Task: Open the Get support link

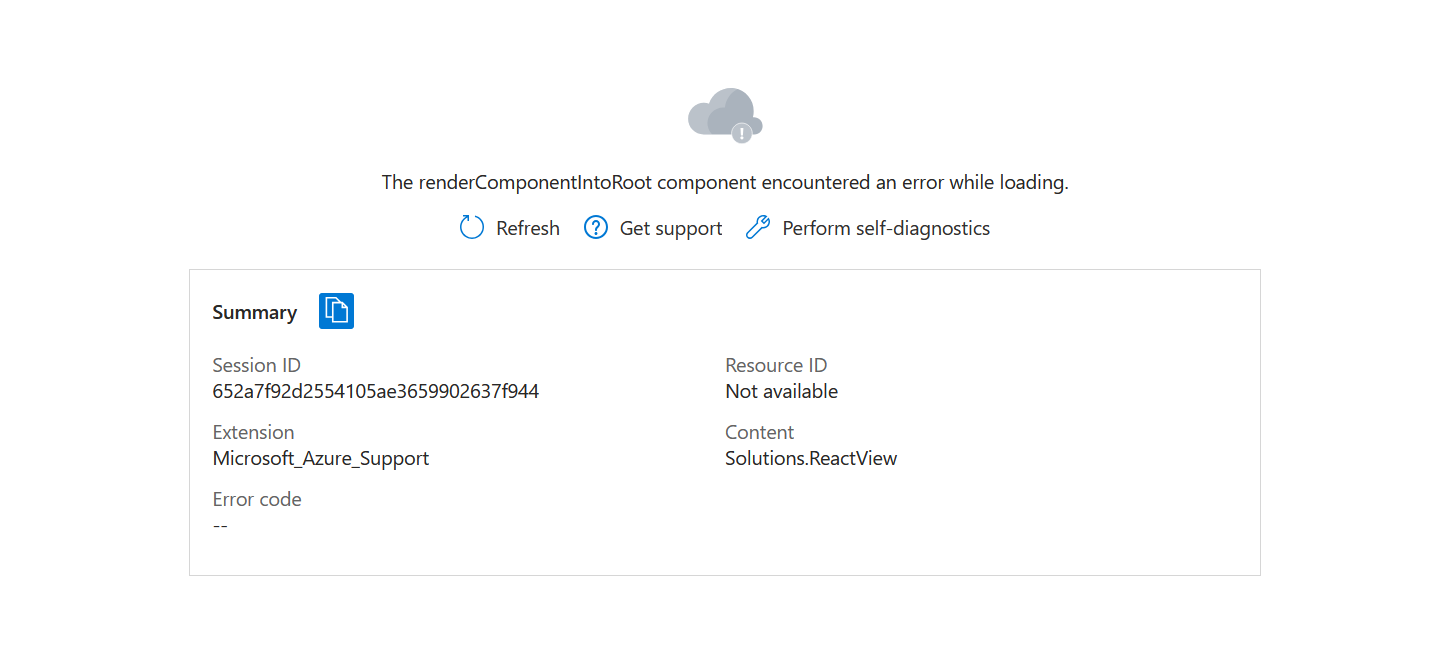Action: click(x=671, y=228)
